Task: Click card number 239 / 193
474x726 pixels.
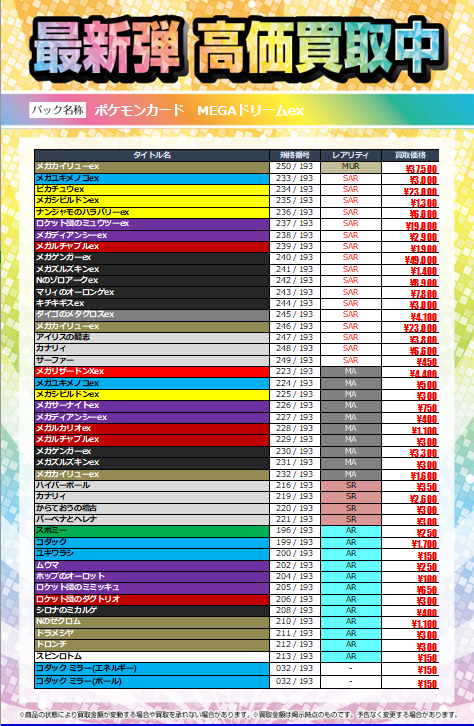Action: click(x=294, y=246)
